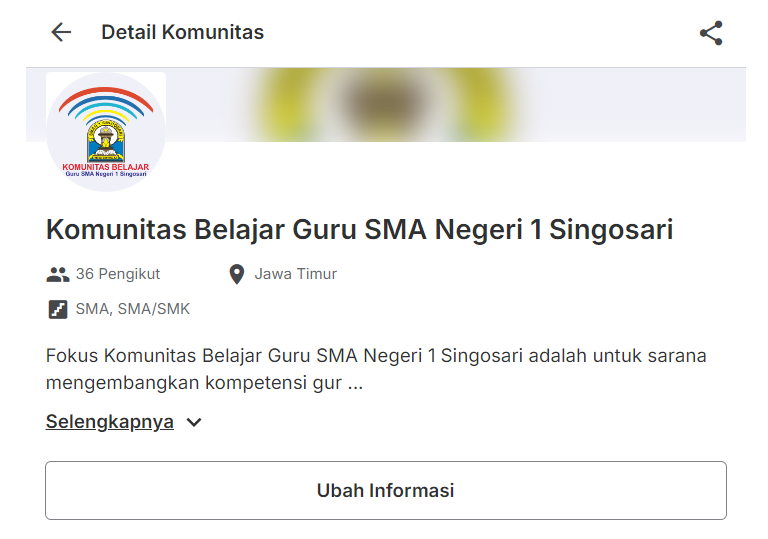Click the ellipsis ending the description
The width and height of the screenshot is (768, 539).
click(x=355, y=384)
